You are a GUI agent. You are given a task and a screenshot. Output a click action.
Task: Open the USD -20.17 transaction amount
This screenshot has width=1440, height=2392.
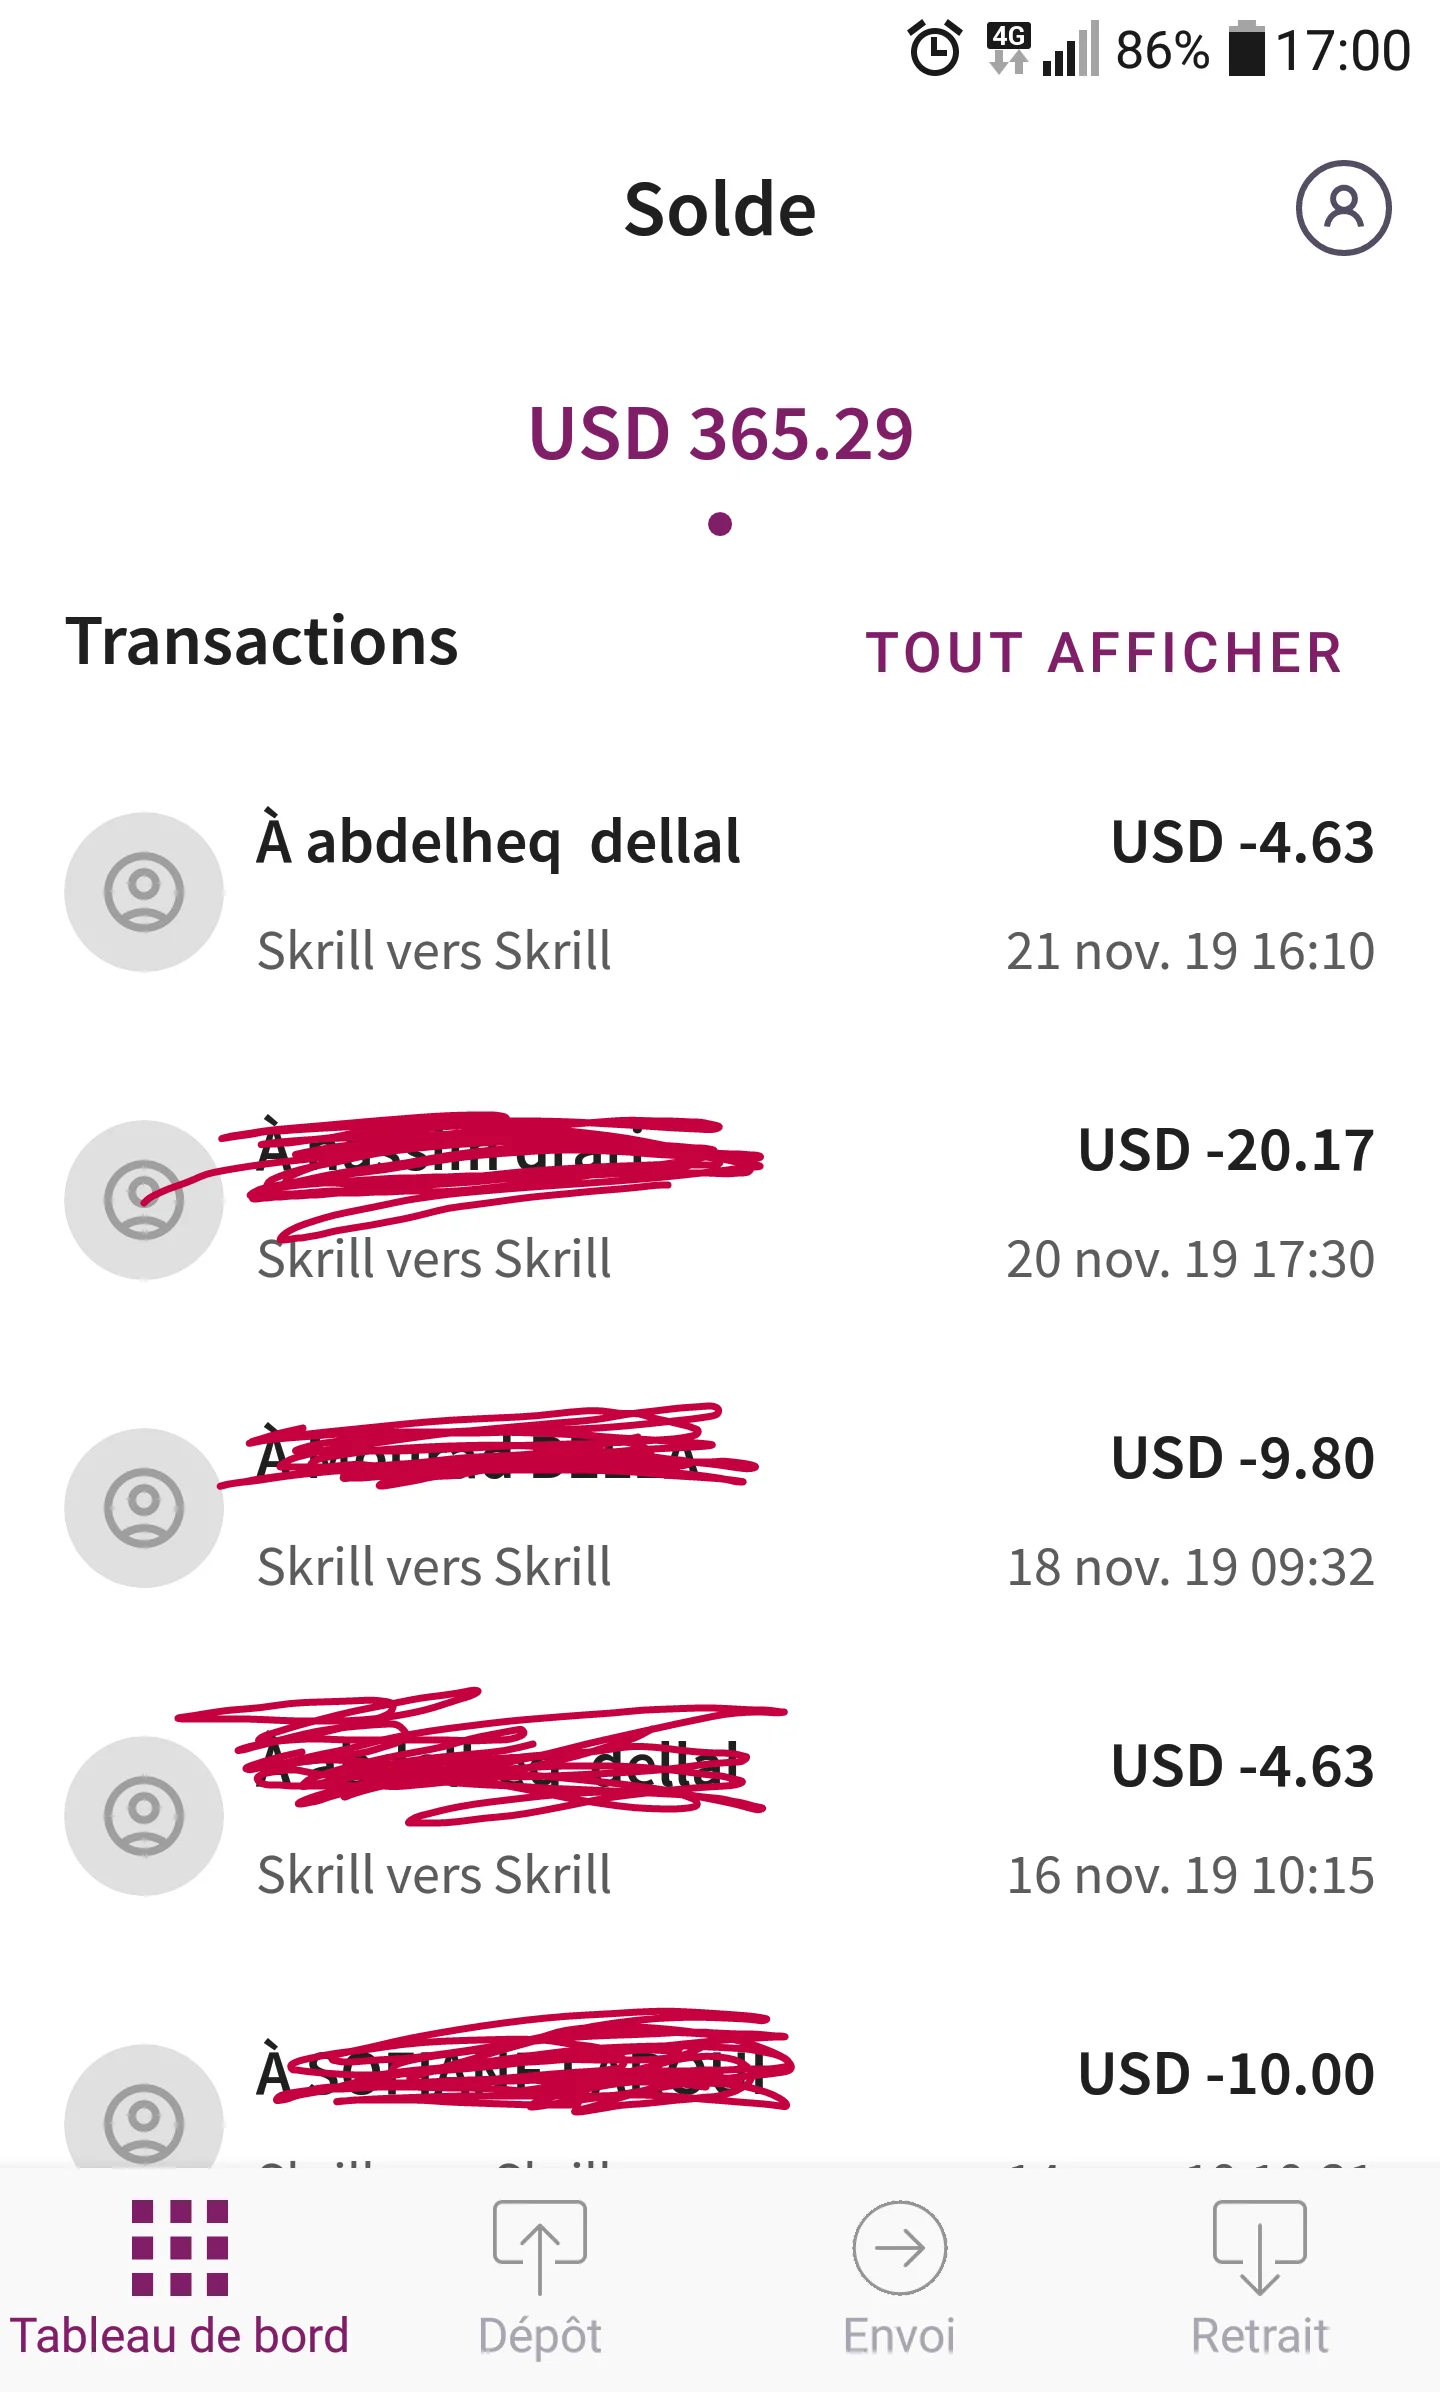click(x=1226, y=1150)
